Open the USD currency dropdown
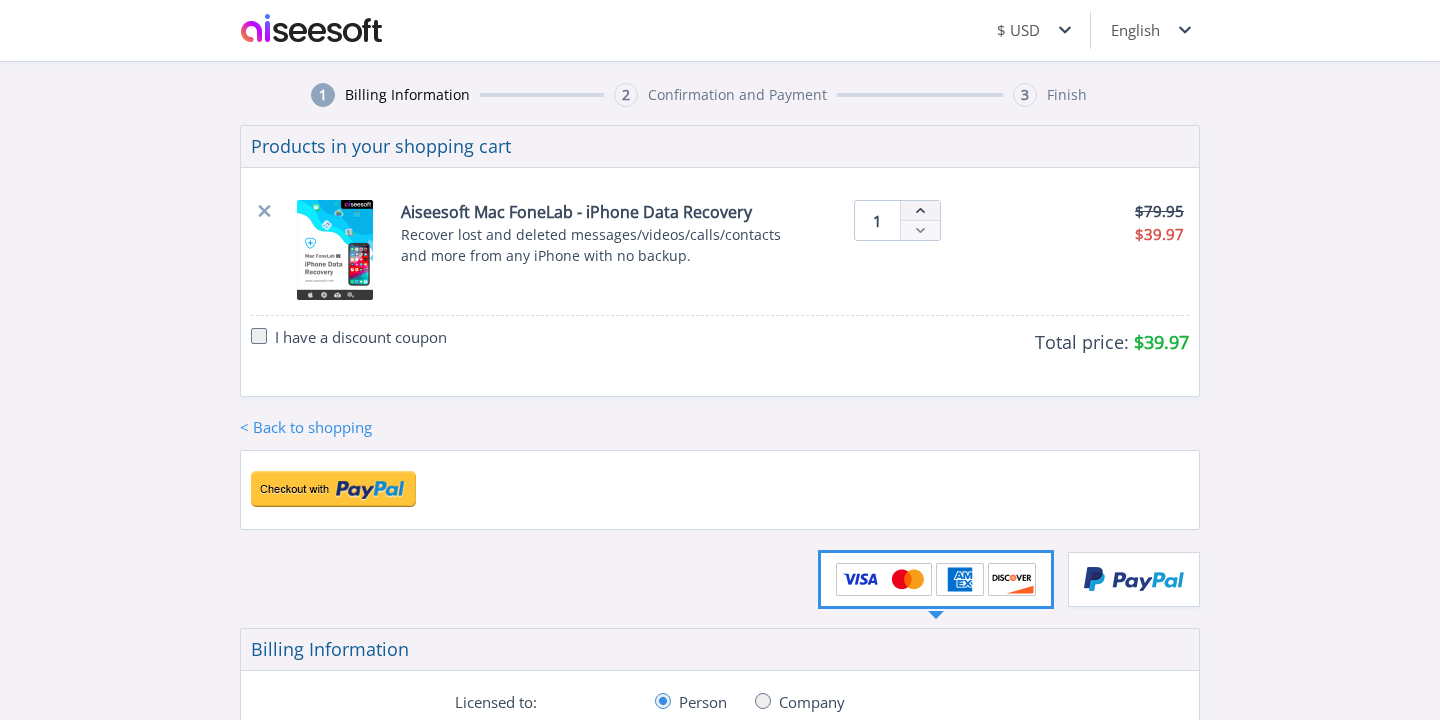This screenshot has width=1440, height=720. tap(1034, 30)
